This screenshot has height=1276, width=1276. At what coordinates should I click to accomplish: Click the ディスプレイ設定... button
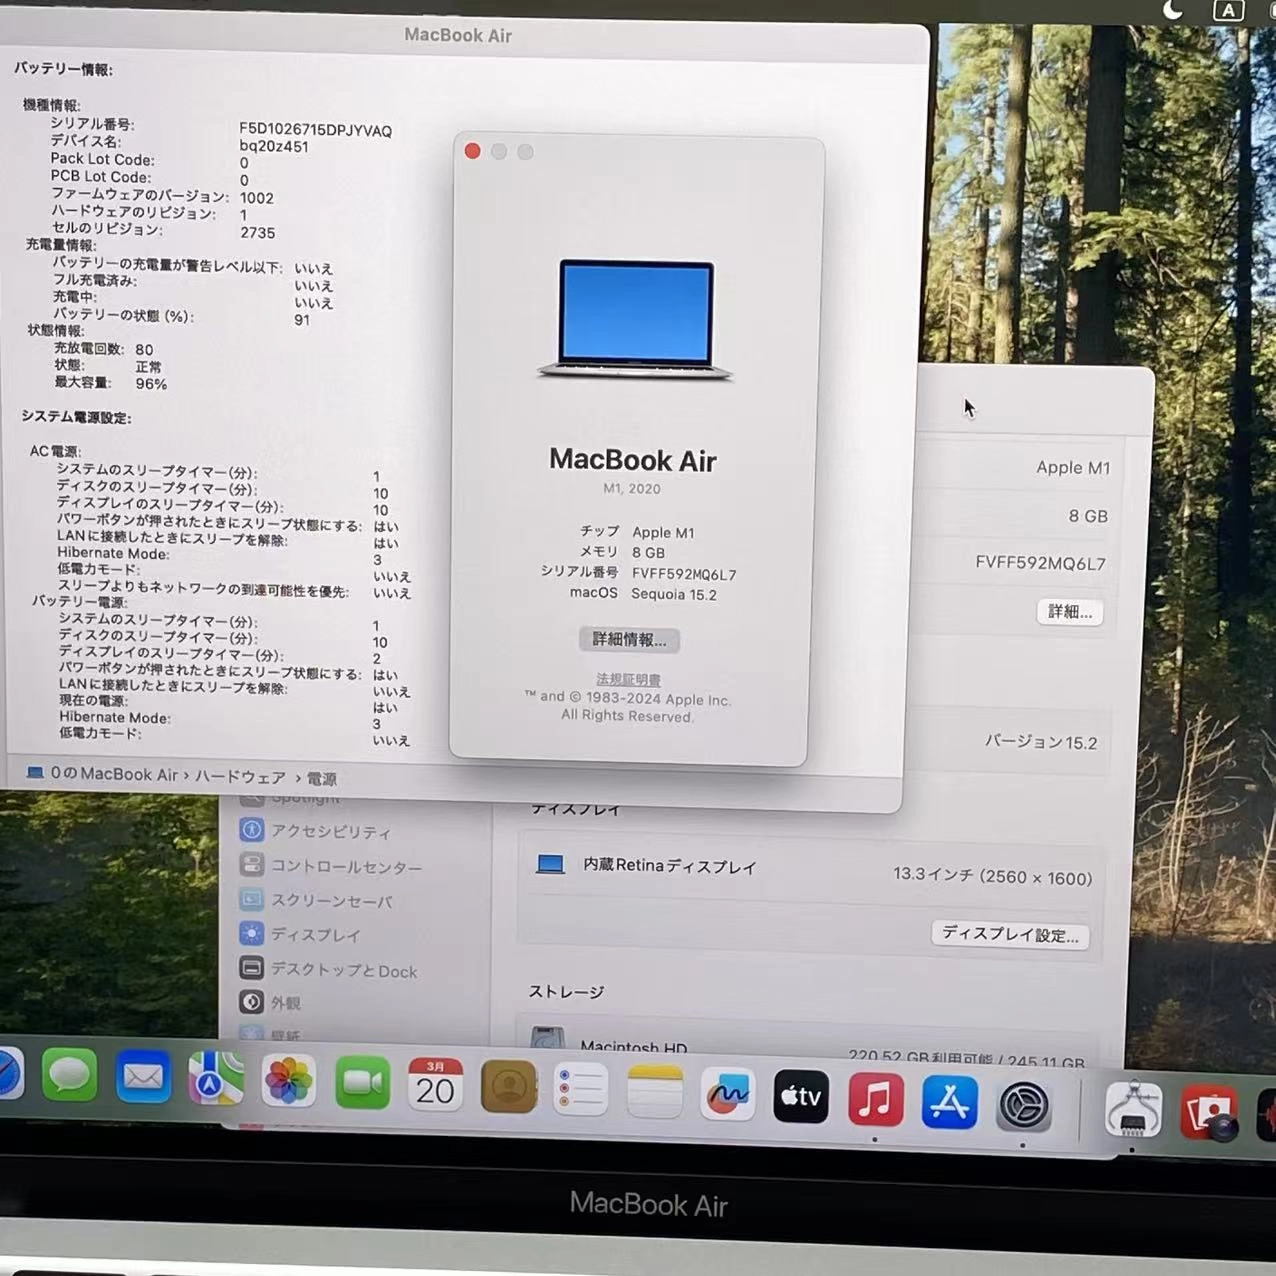pos(1009,934)
